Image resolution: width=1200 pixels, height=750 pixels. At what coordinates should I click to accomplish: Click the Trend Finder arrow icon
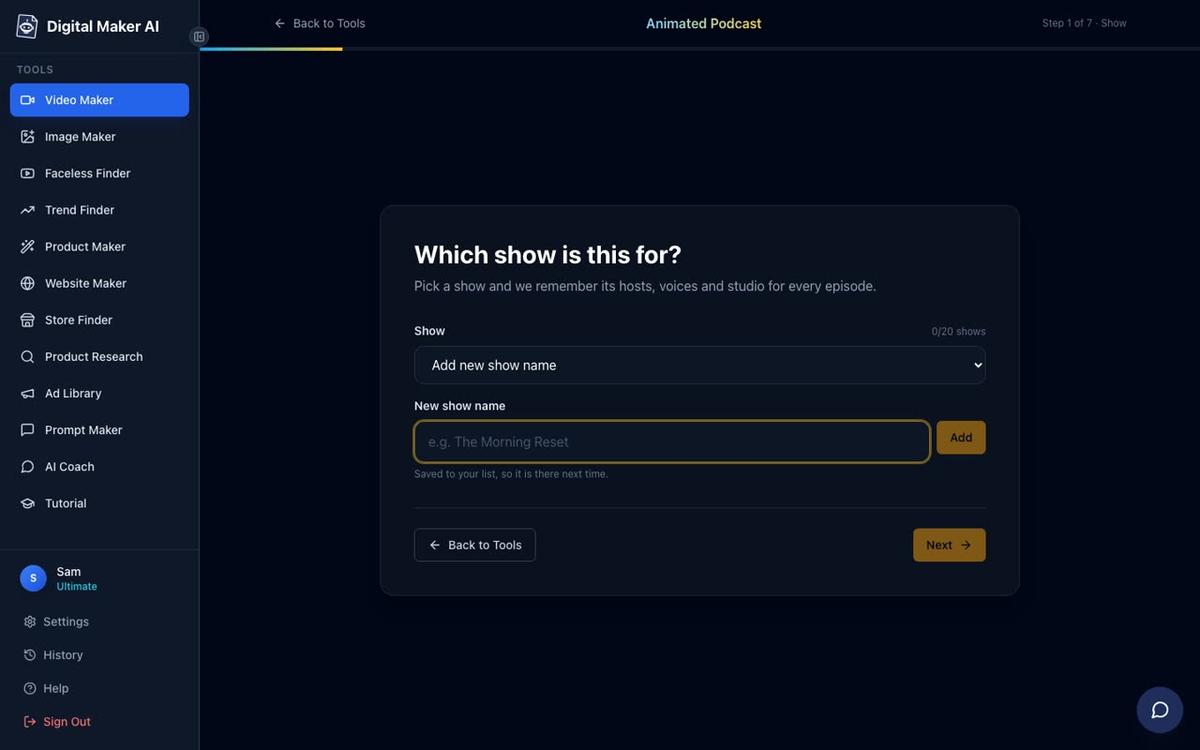(x=27, y=210)
